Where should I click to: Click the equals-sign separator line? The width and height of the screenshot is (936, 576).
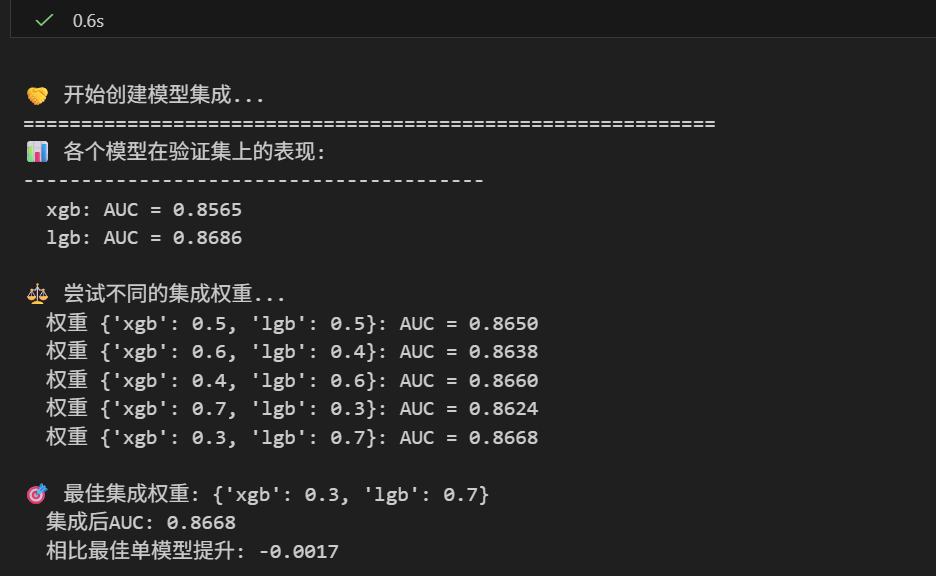(370, 124)
